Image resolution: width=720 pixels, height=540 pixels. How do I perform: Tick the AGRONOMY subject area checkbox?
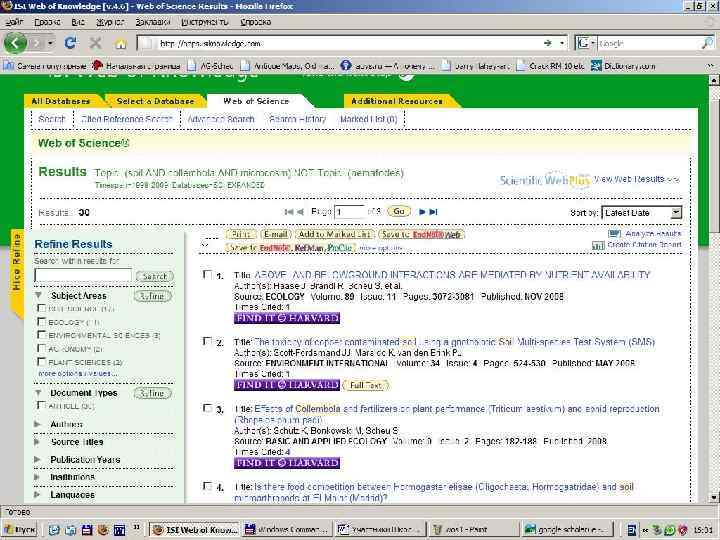(x=42, y=348)
